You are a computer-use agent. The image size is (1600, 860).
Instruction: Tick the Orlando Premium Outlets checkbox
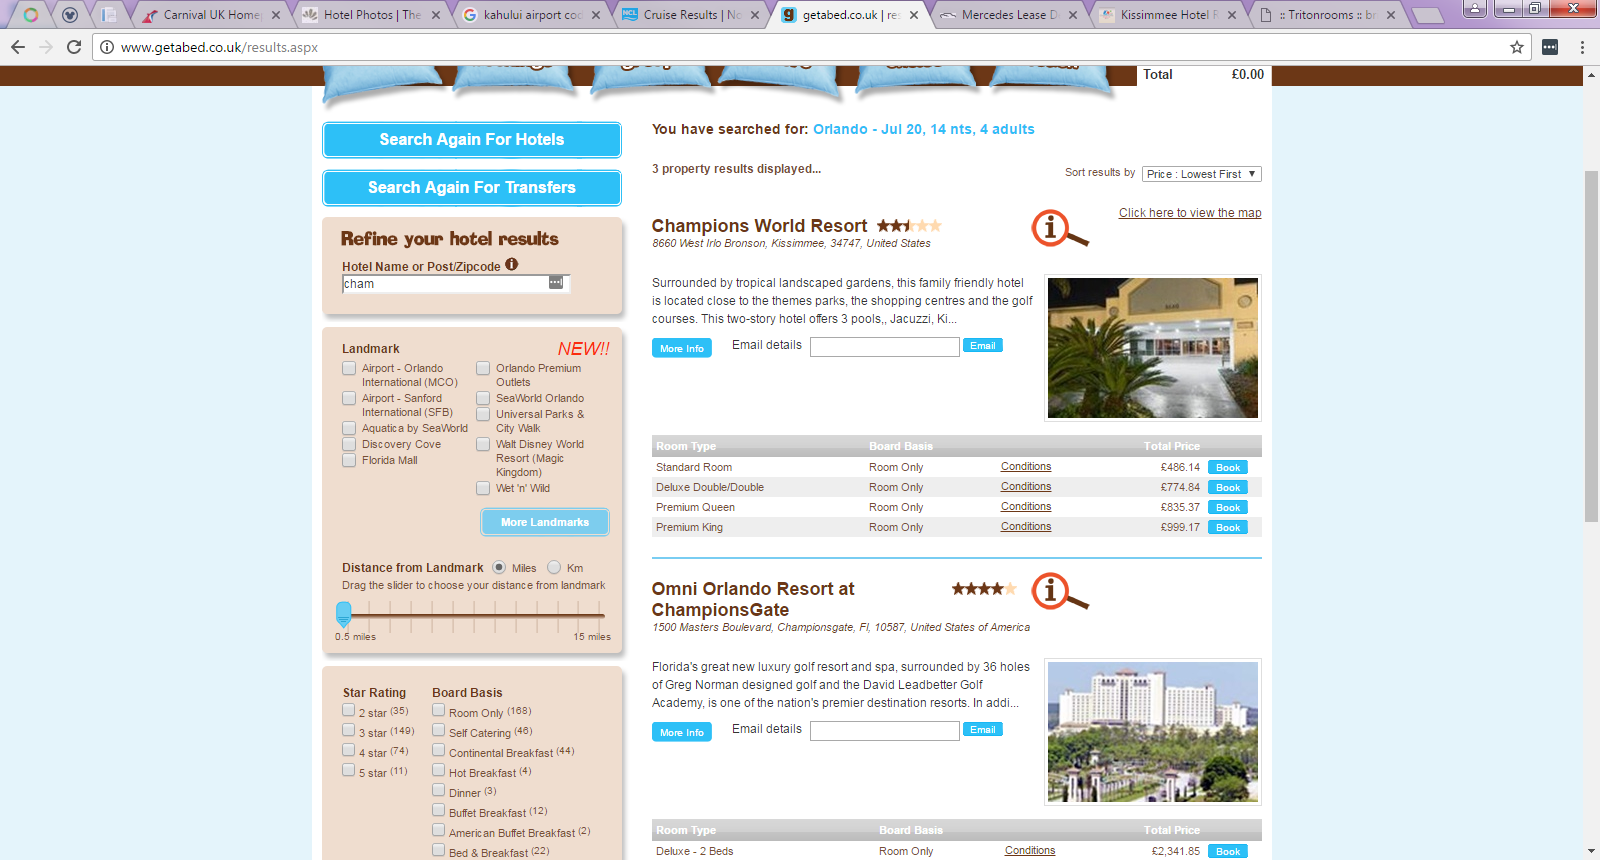coord(483,369)
